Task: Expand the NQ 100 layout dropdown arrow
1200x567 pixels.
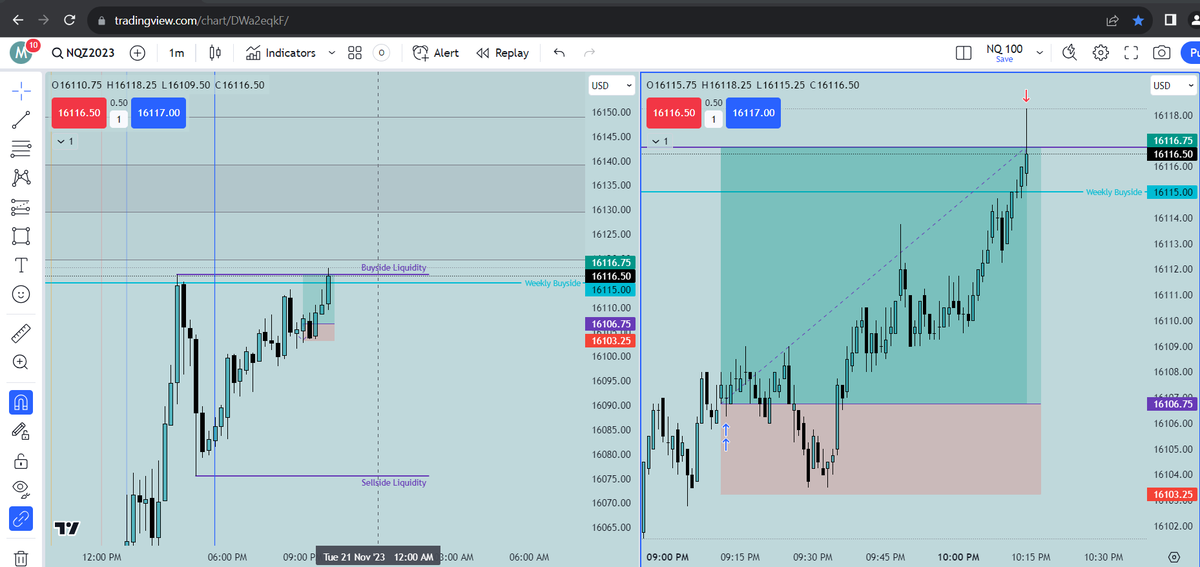Action: pos(1040,53)
